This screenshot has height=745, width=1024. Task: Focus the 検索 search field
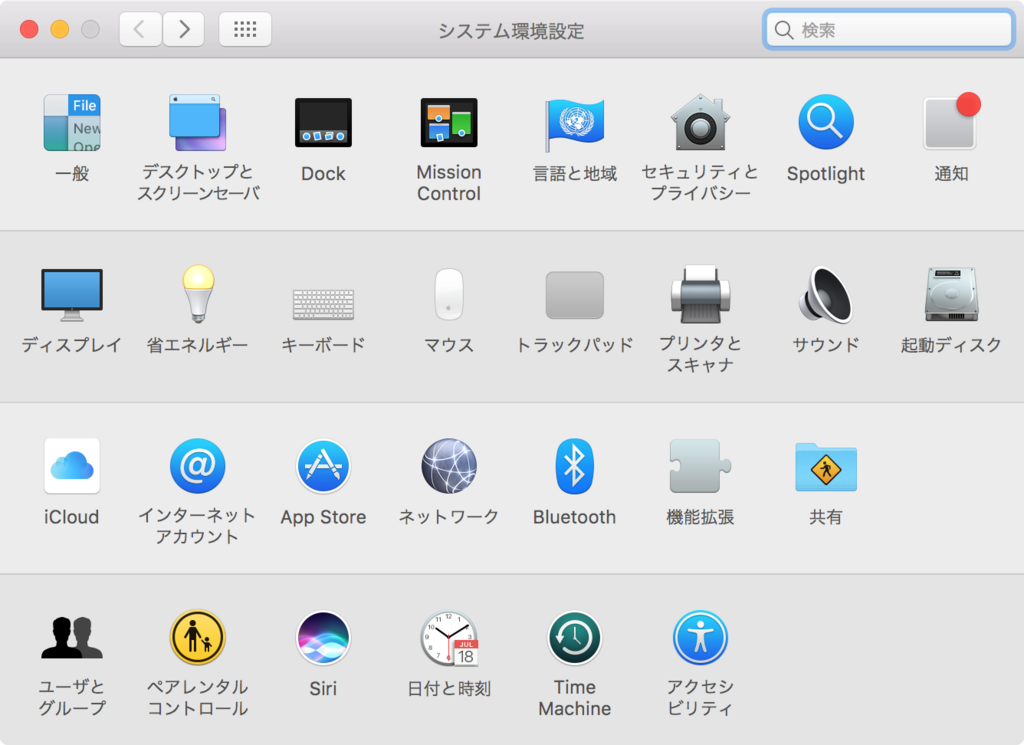click(x=888, y=29)
